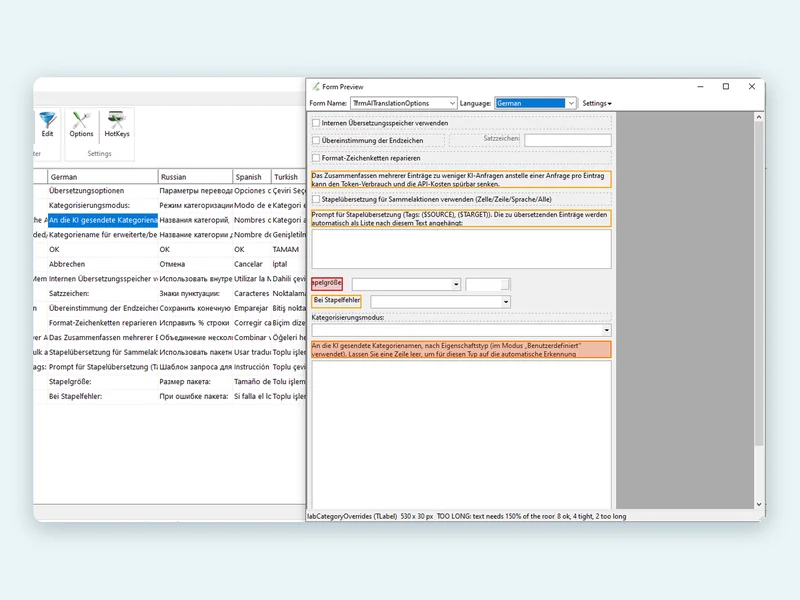Click the Spanish column header
The height and width of the screenshot is (600, 800).
252,177
